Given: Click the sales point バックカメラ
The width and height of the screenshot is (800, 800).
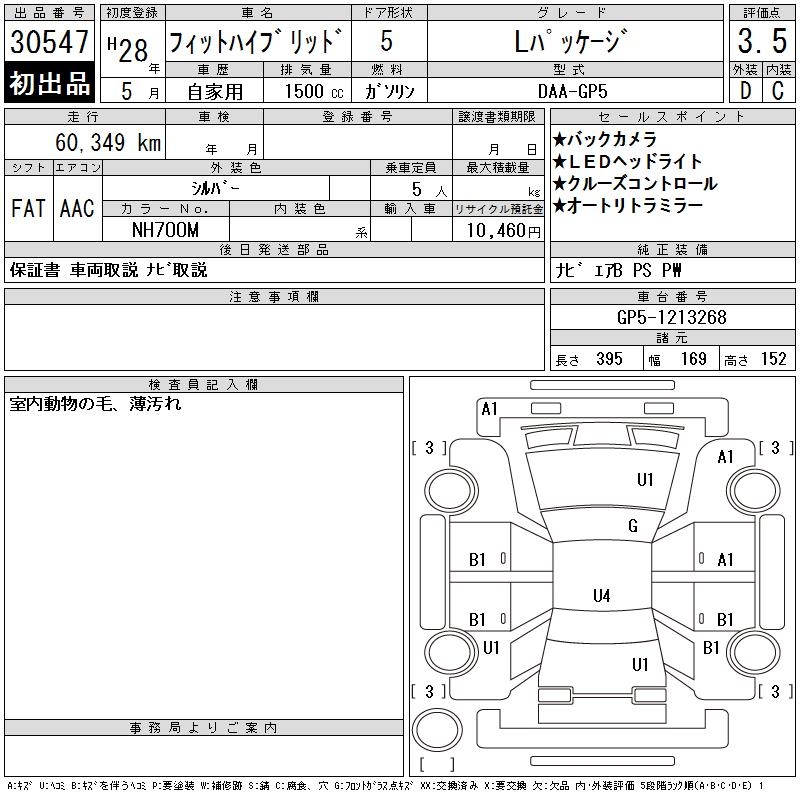Looking at the screenshot, I should pos(605,139).
